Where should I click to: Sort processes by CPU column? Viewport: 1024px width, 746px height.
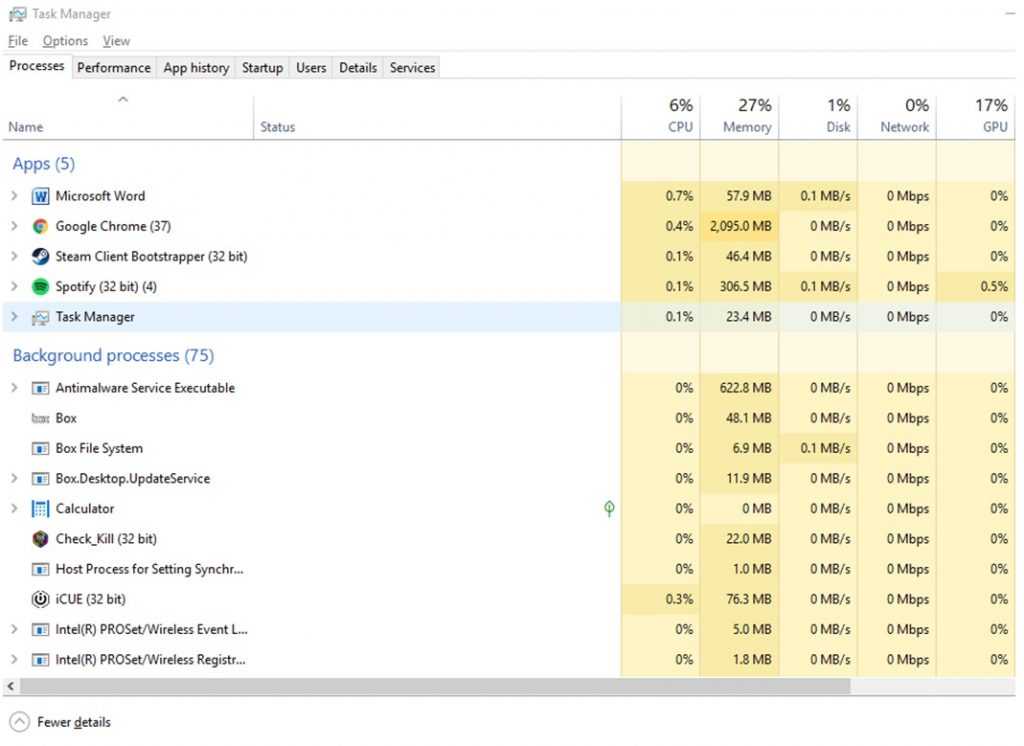(x=661, y=116)
